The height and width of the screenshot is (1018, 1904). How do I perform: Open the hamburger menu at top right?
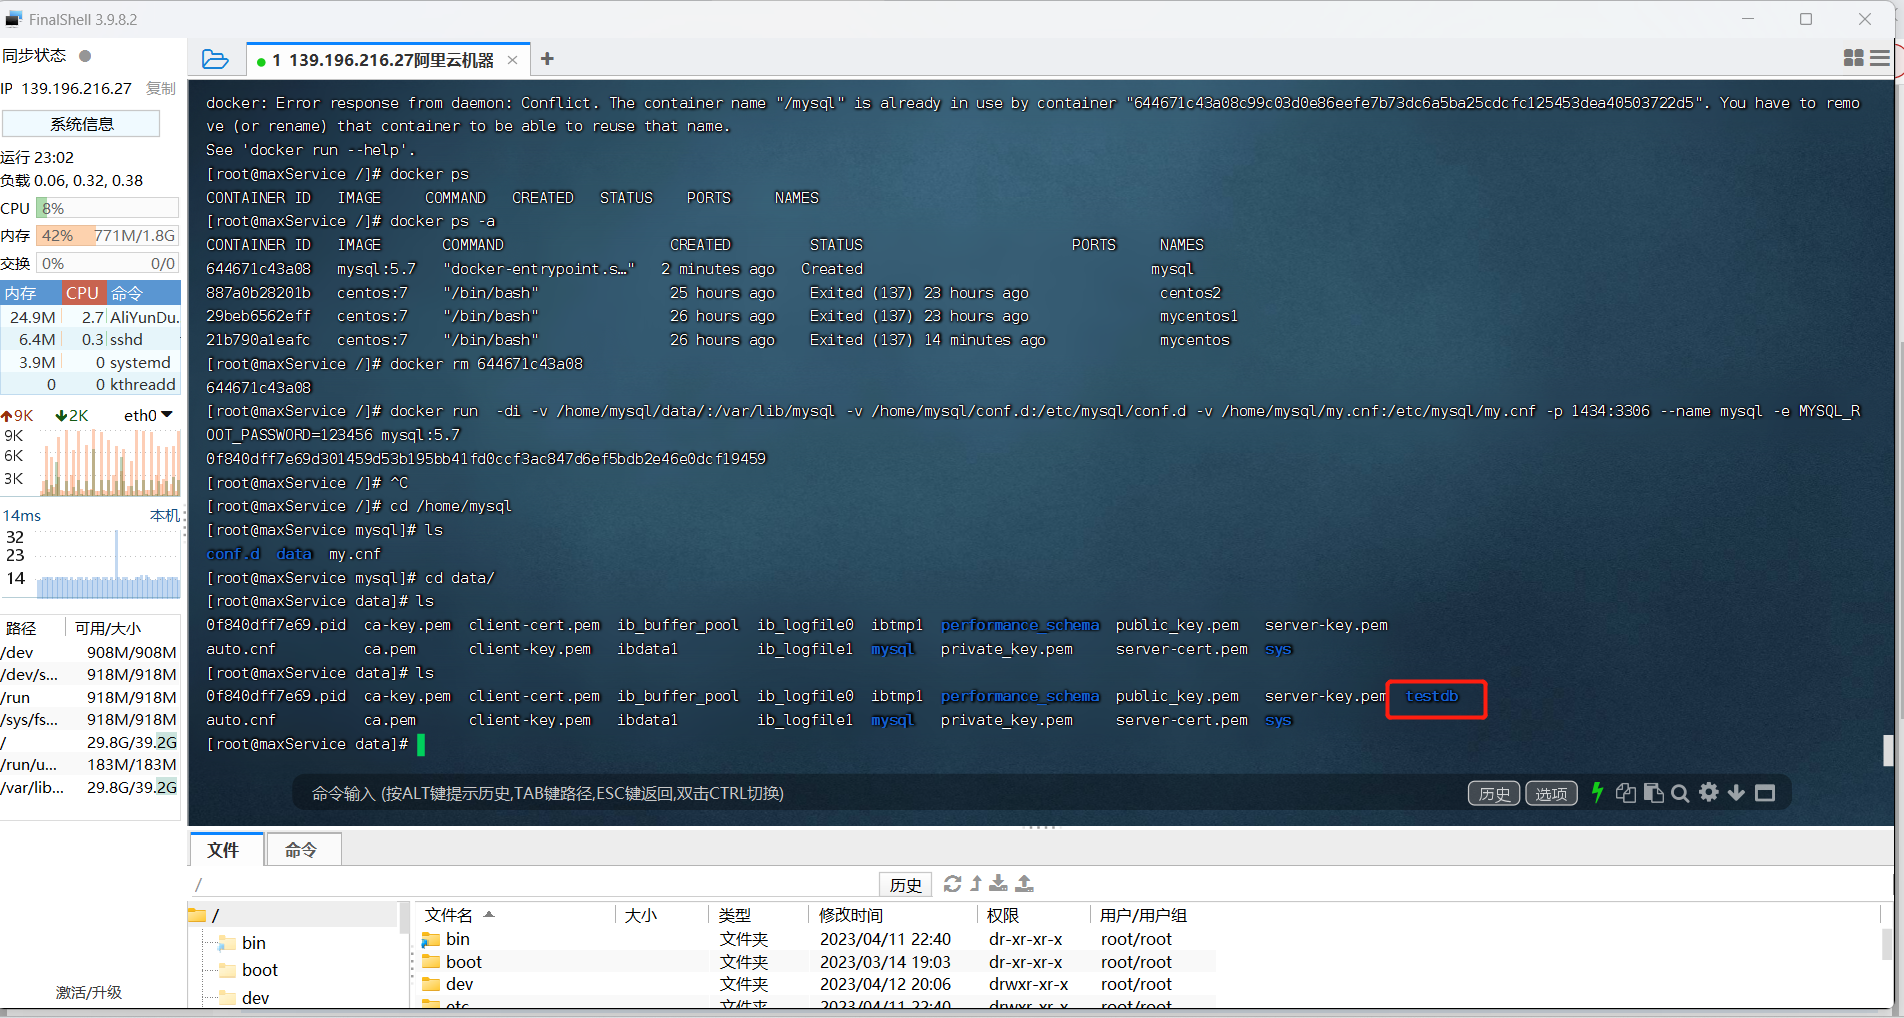(x=1880, y=58)
